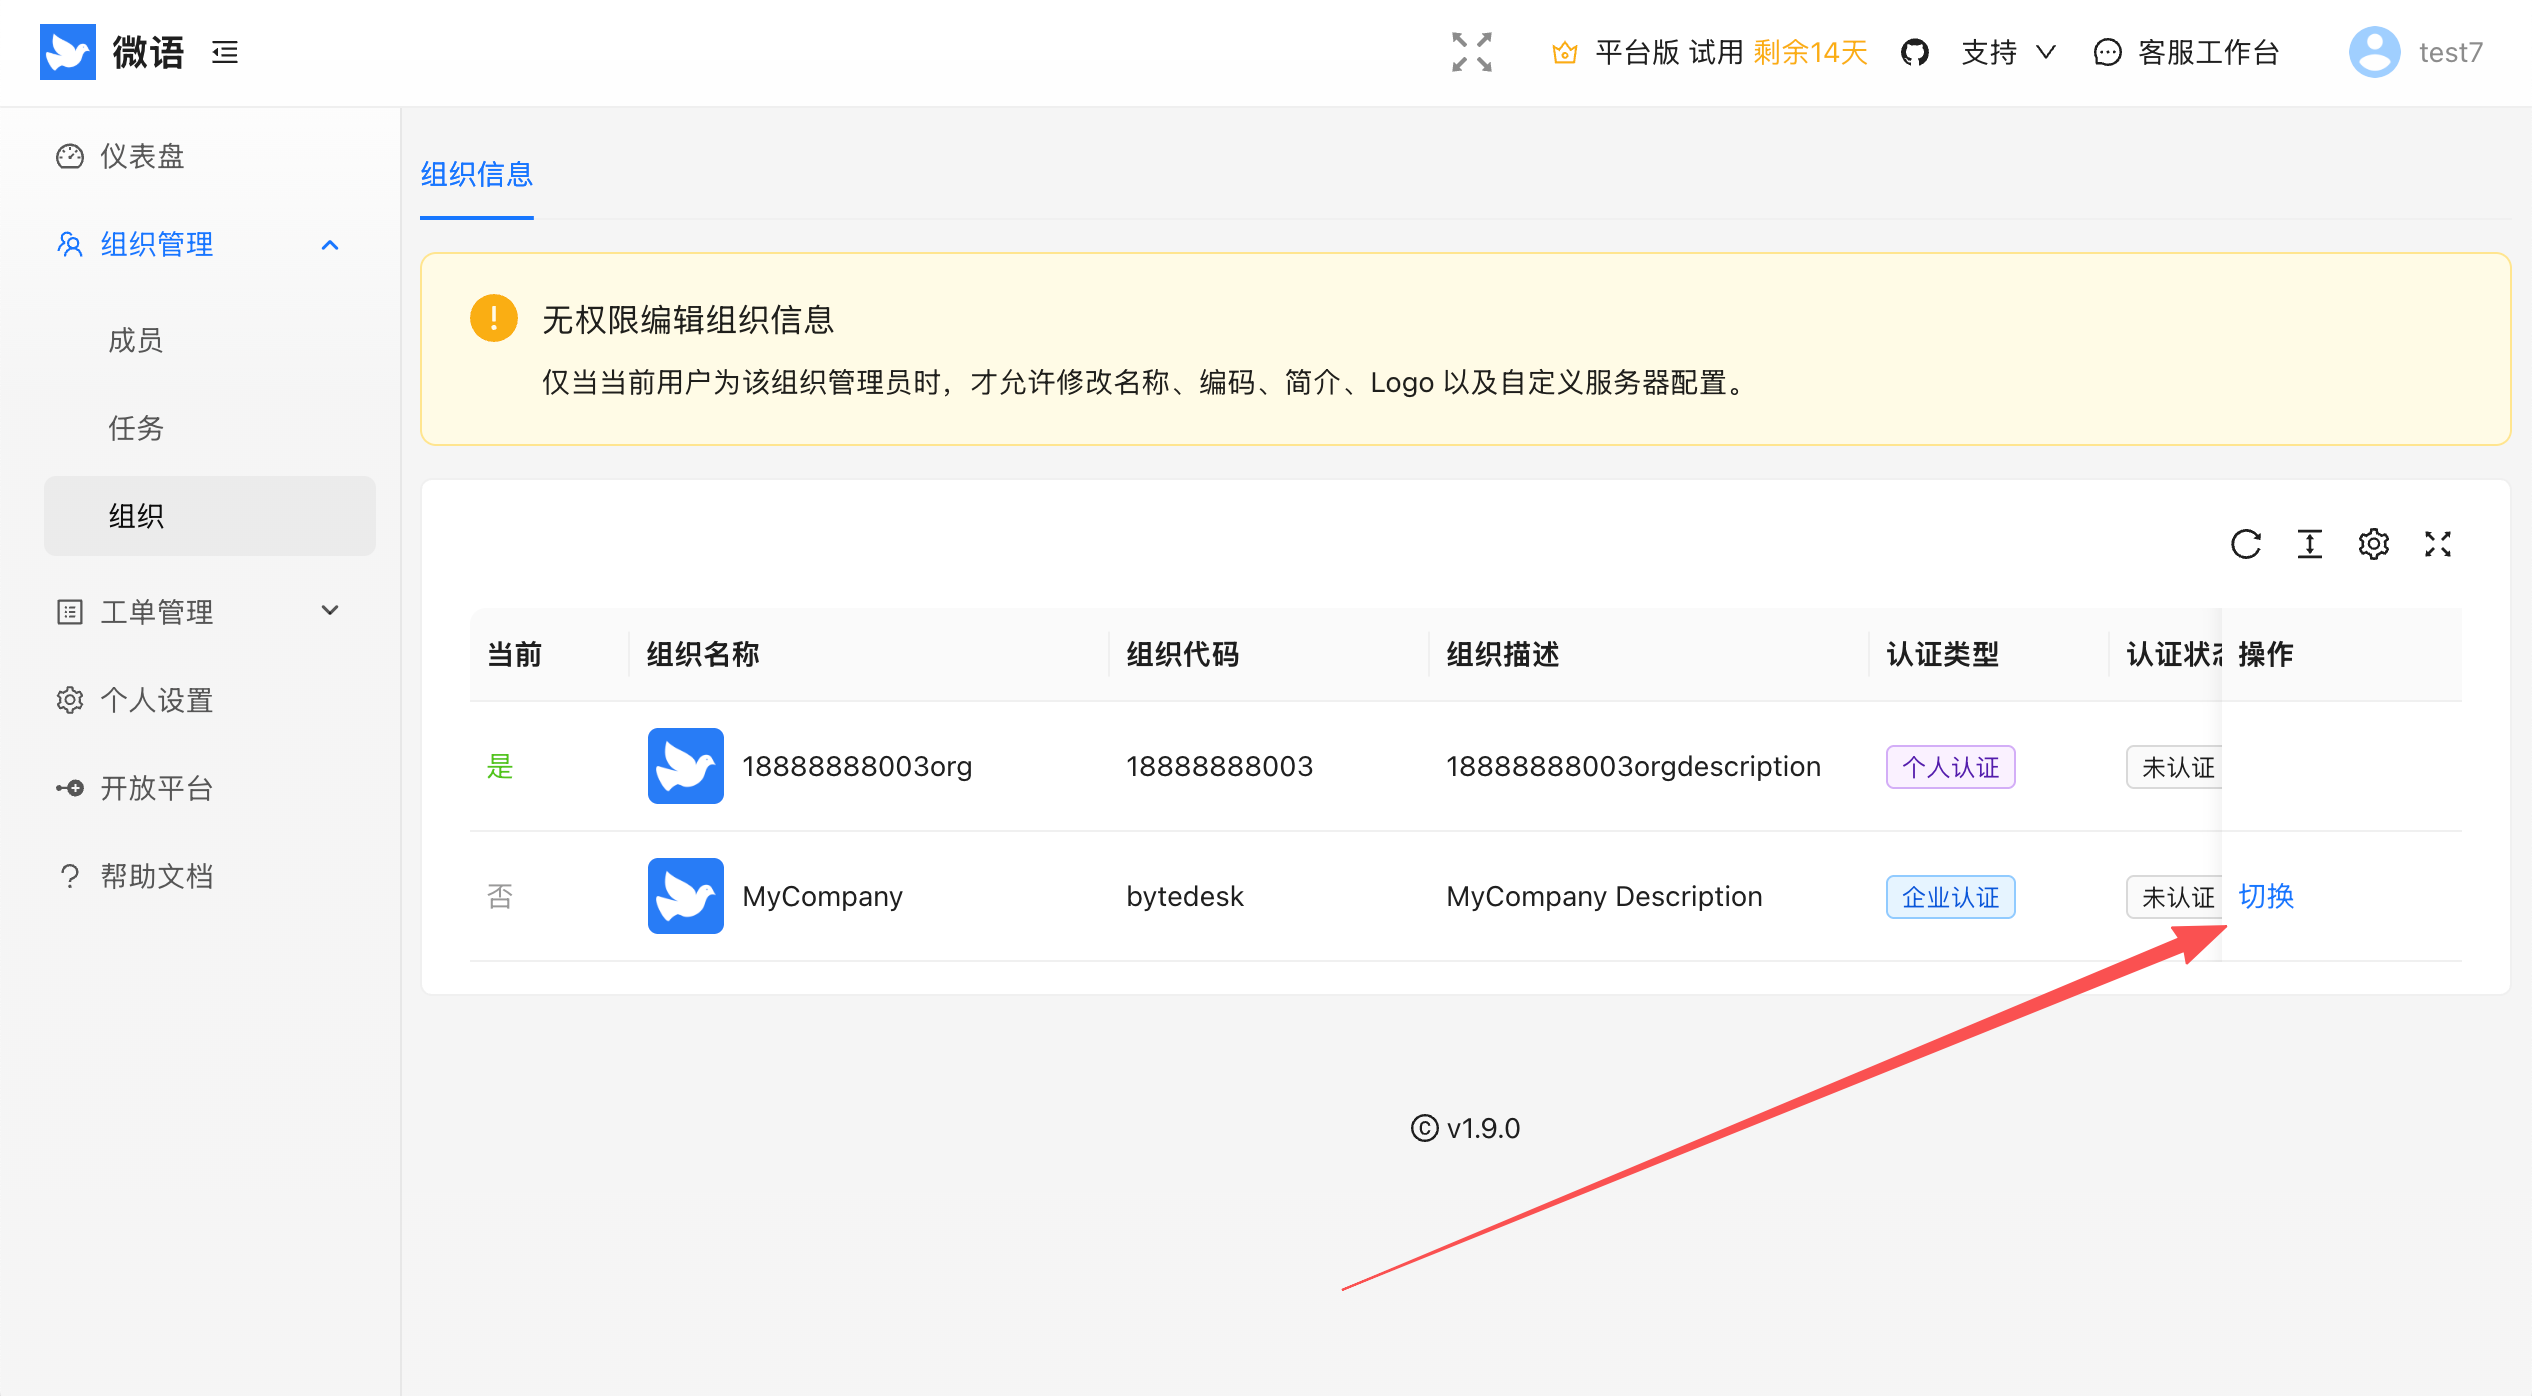
Task: Expand the table to fullscreen
Action: click(x=2437, y=544)
